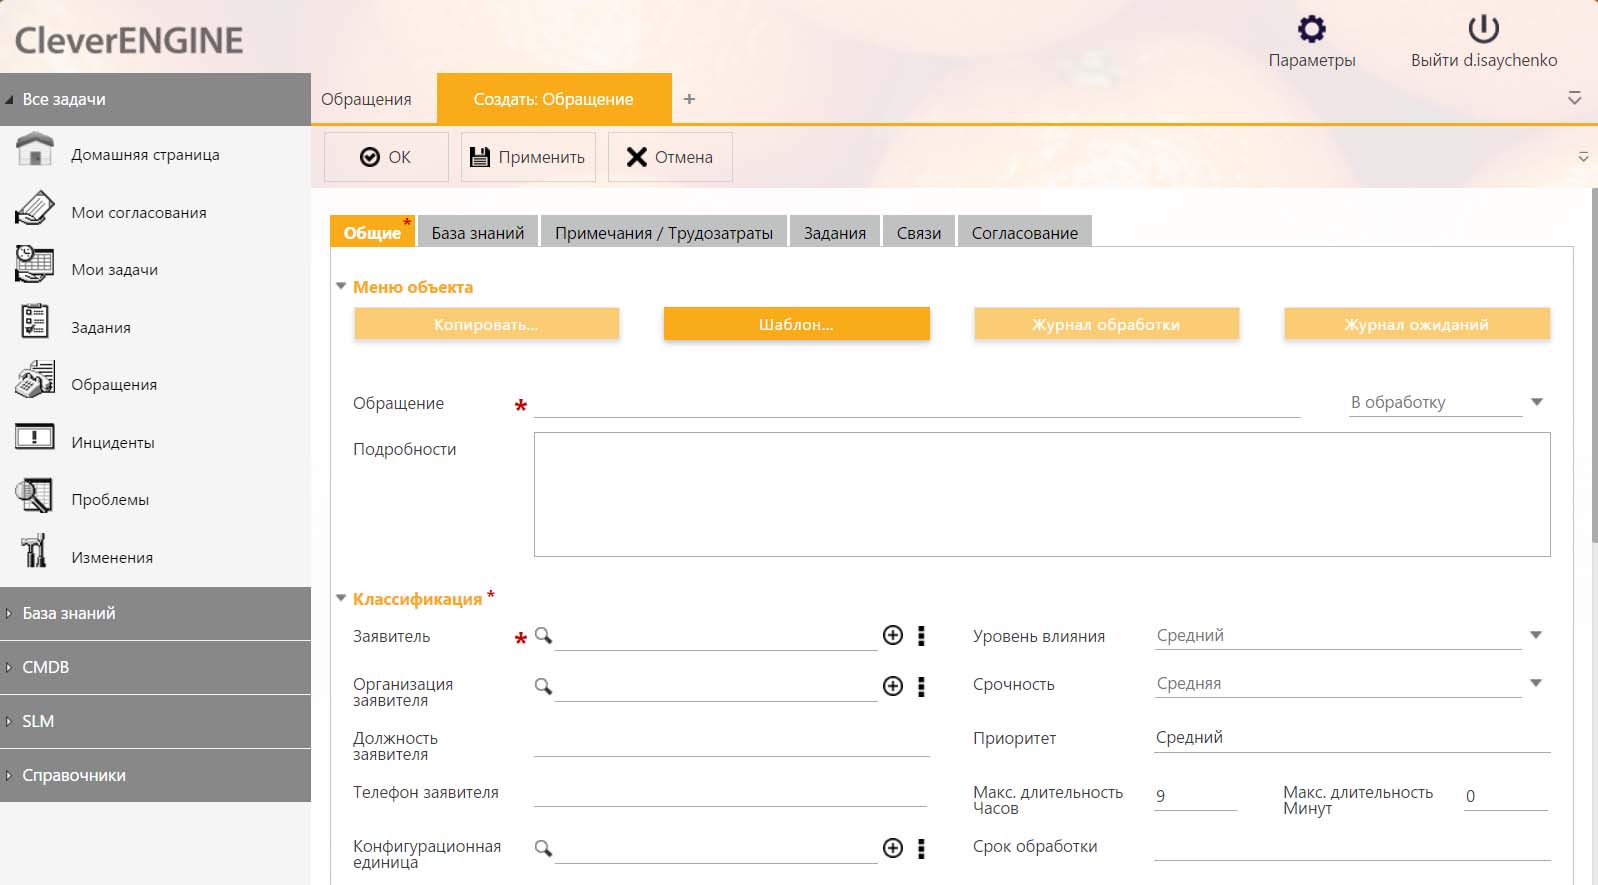
Task: Open three-dot menu for Организация заявителя
Action: (x=921, y=687)
